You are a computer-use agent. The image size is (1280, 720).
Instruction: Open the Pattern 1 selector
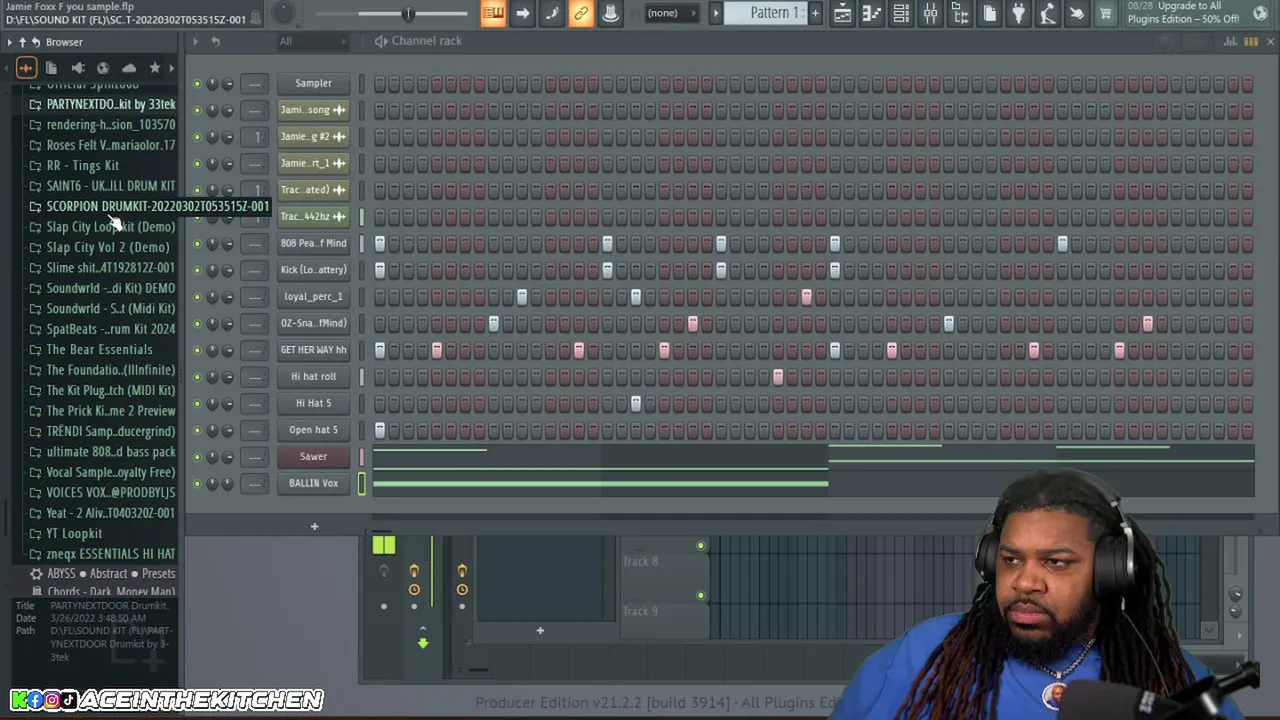775,13
